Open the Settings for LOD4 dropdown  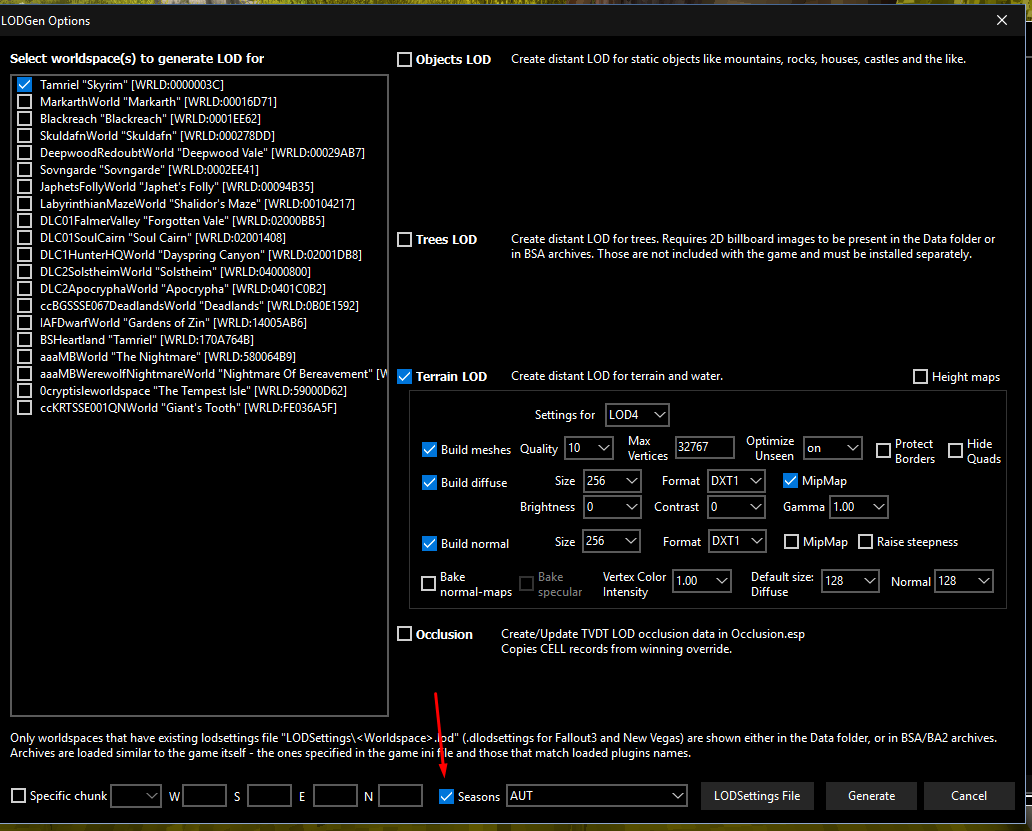coord(637,415)
